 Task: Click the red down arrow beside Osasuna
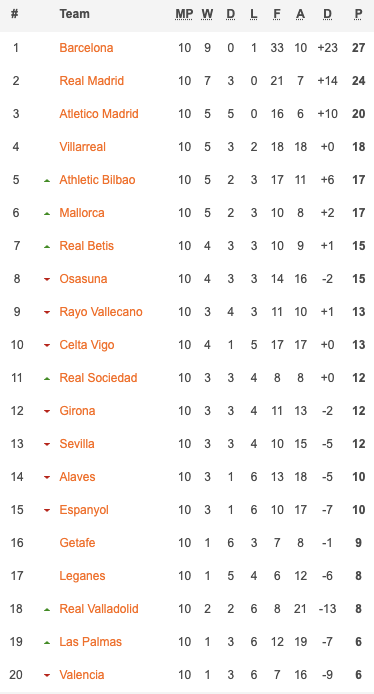click(x=47, y=279)
